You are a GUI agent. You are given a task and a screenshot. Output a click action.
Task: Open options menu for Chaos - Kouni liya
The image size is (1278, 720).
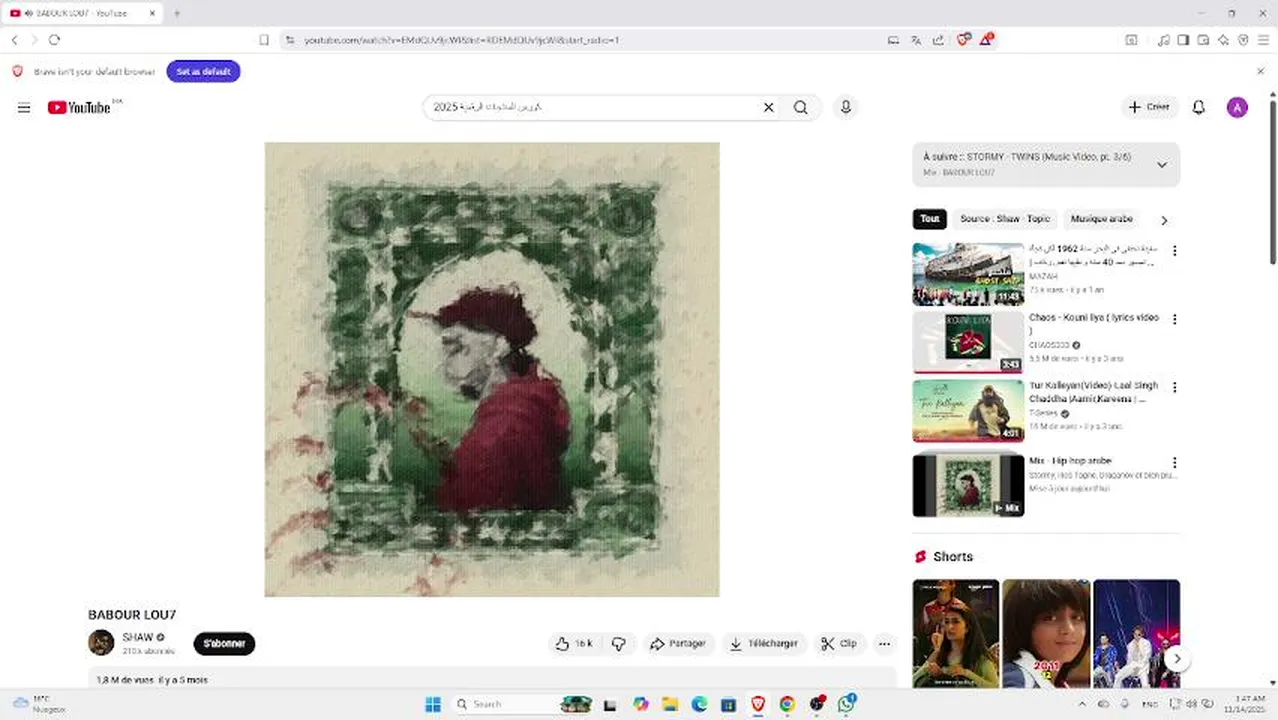tap(1174, 320)
